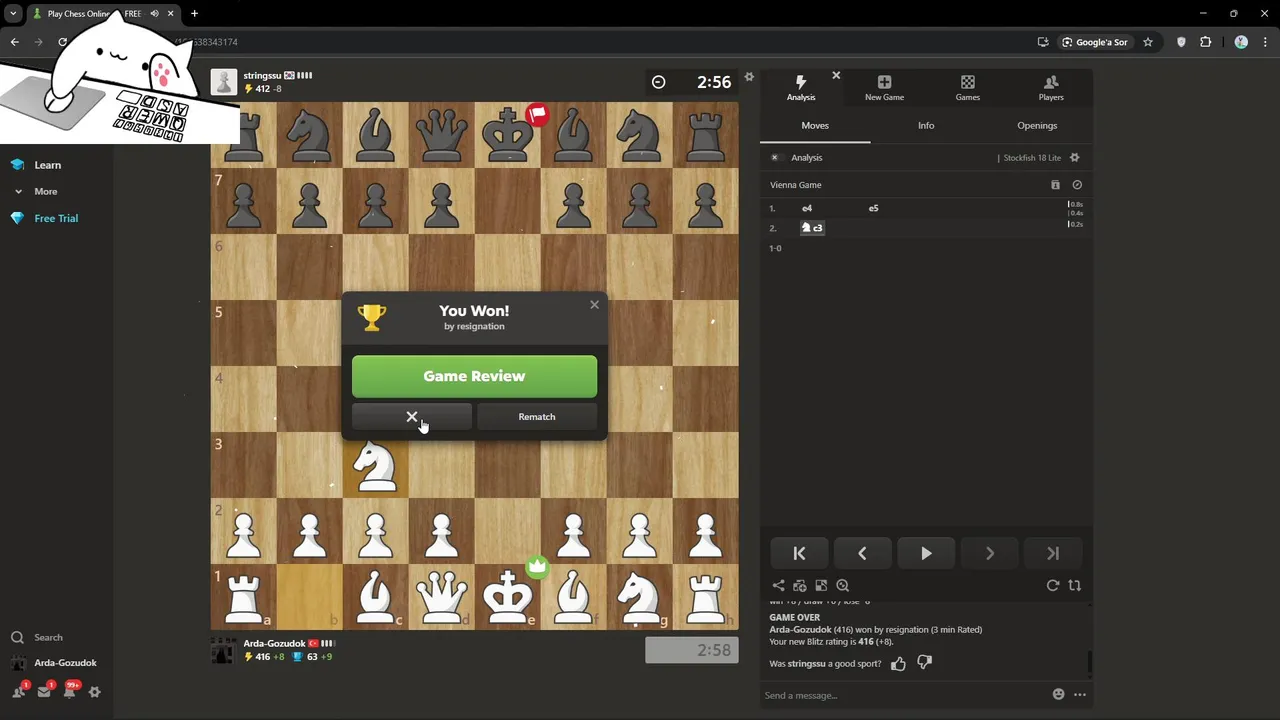
Task: Expand the More sidebar menu
Action: [x=45, y=191]
